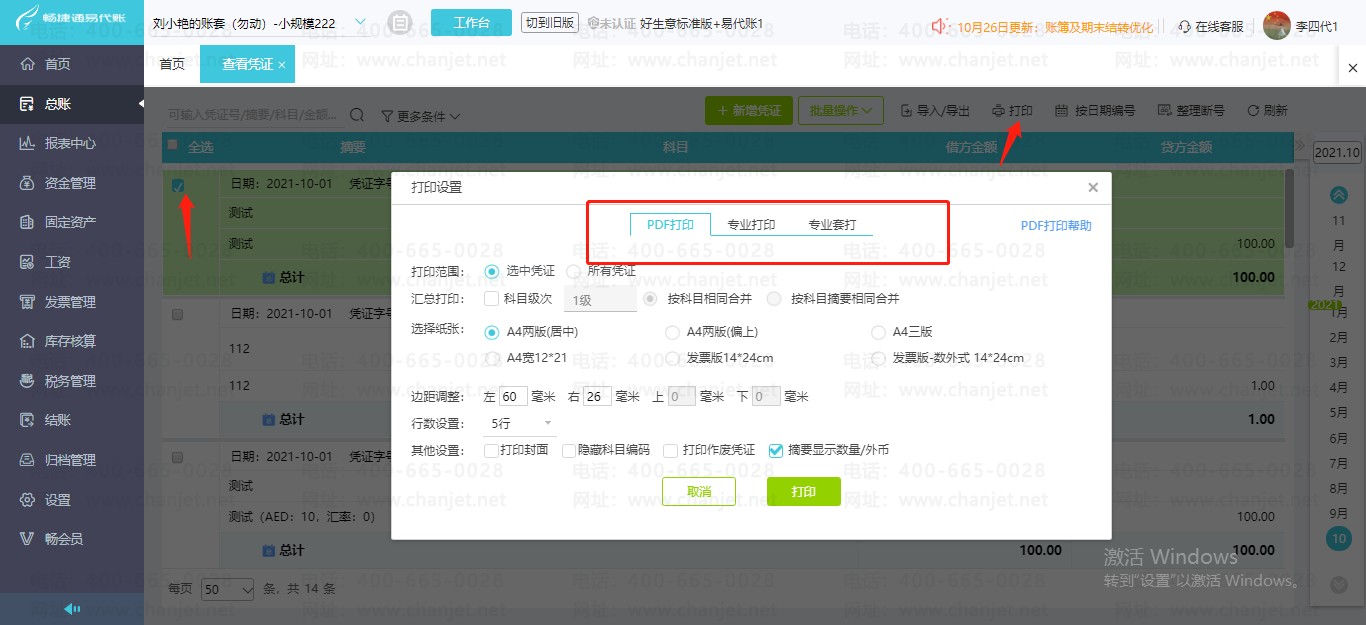Open the 行数设置 5行 dropdown
This screenshot has height=625, width=1366.
click(x=521, y=424)
